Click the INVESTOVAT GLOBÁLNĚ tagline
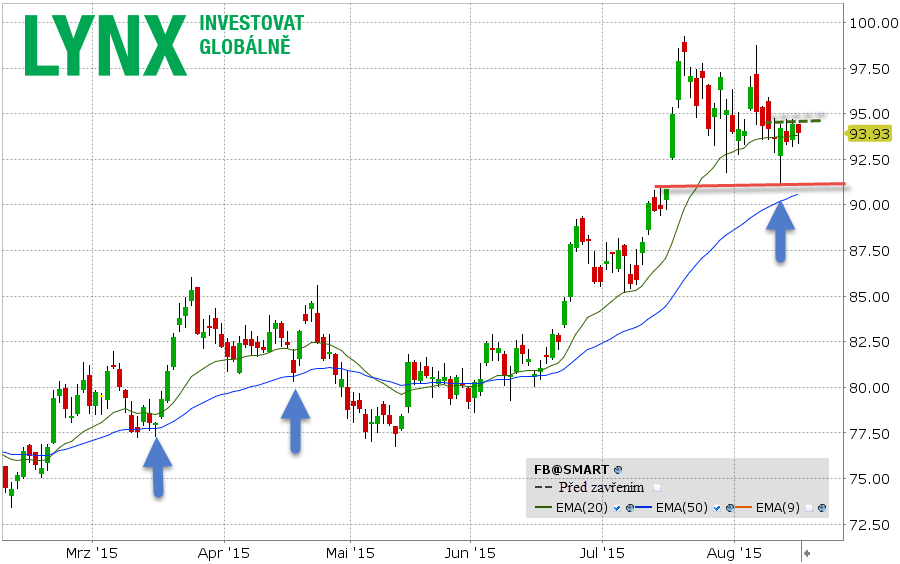900x564 pixels. 251,34
